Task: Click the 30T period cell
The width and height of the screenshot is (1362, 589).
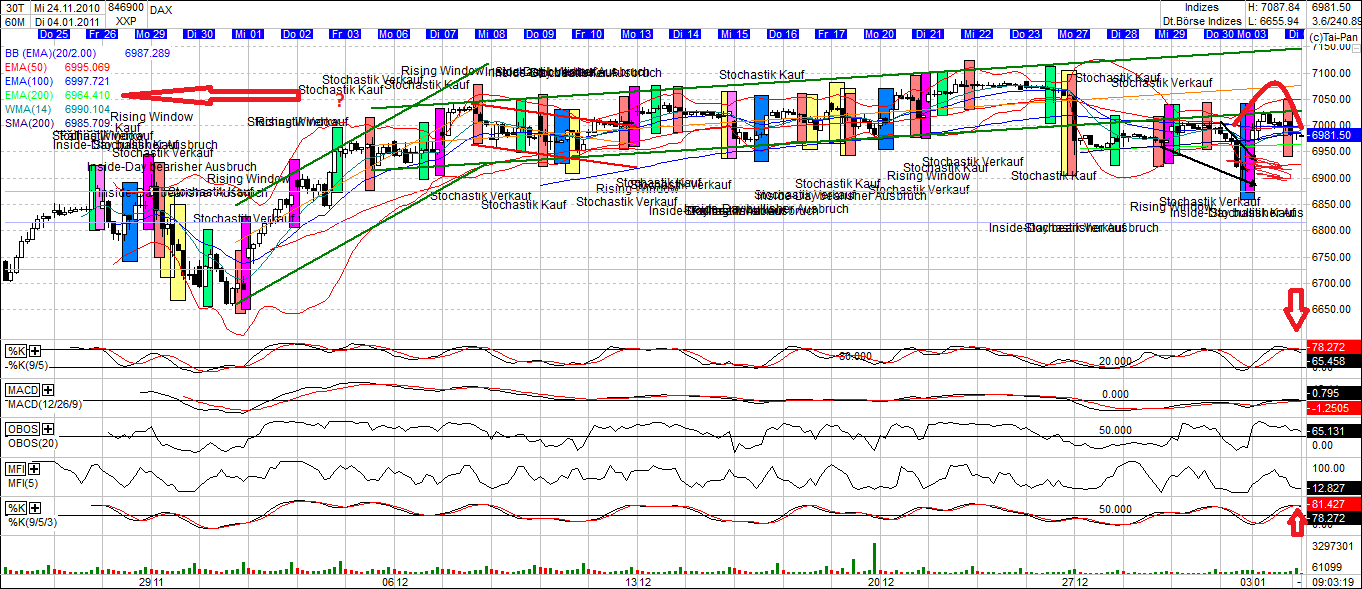Action: coord(16,9)
